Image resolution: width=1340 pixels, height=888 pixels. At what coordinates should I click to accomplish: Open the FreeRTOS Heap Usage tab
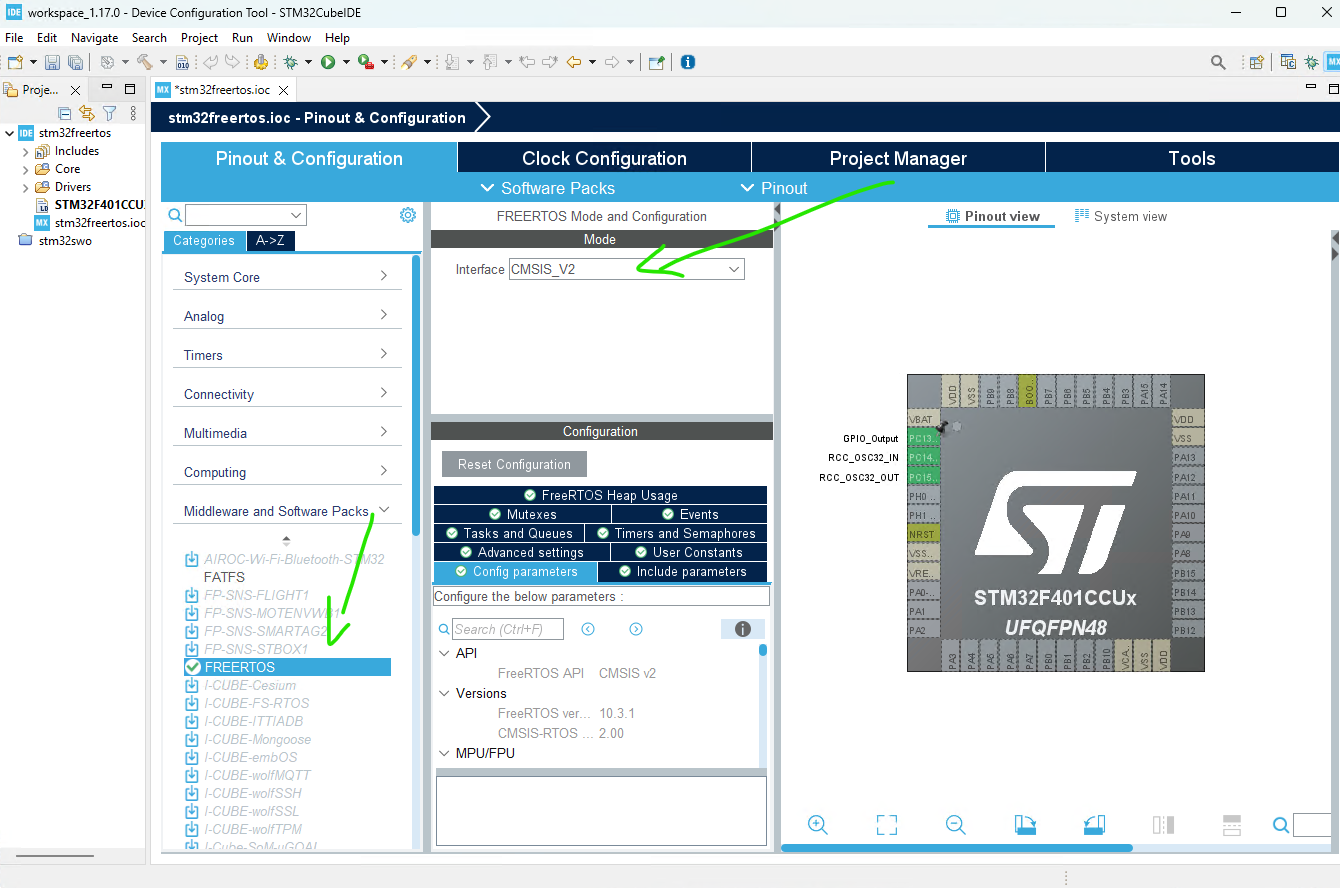pyautogui.click(x=600, y=495)
